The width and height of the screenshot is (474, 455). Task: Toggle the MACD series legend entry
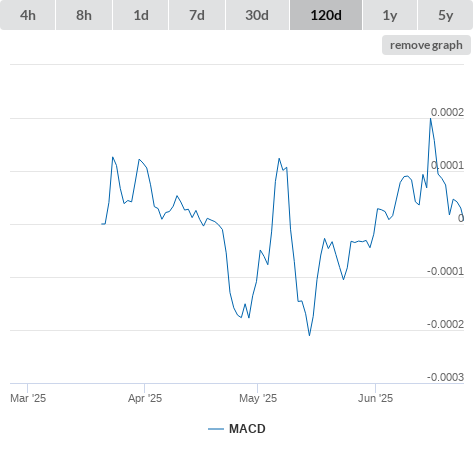pyautogui.click(x=237, y=429)
